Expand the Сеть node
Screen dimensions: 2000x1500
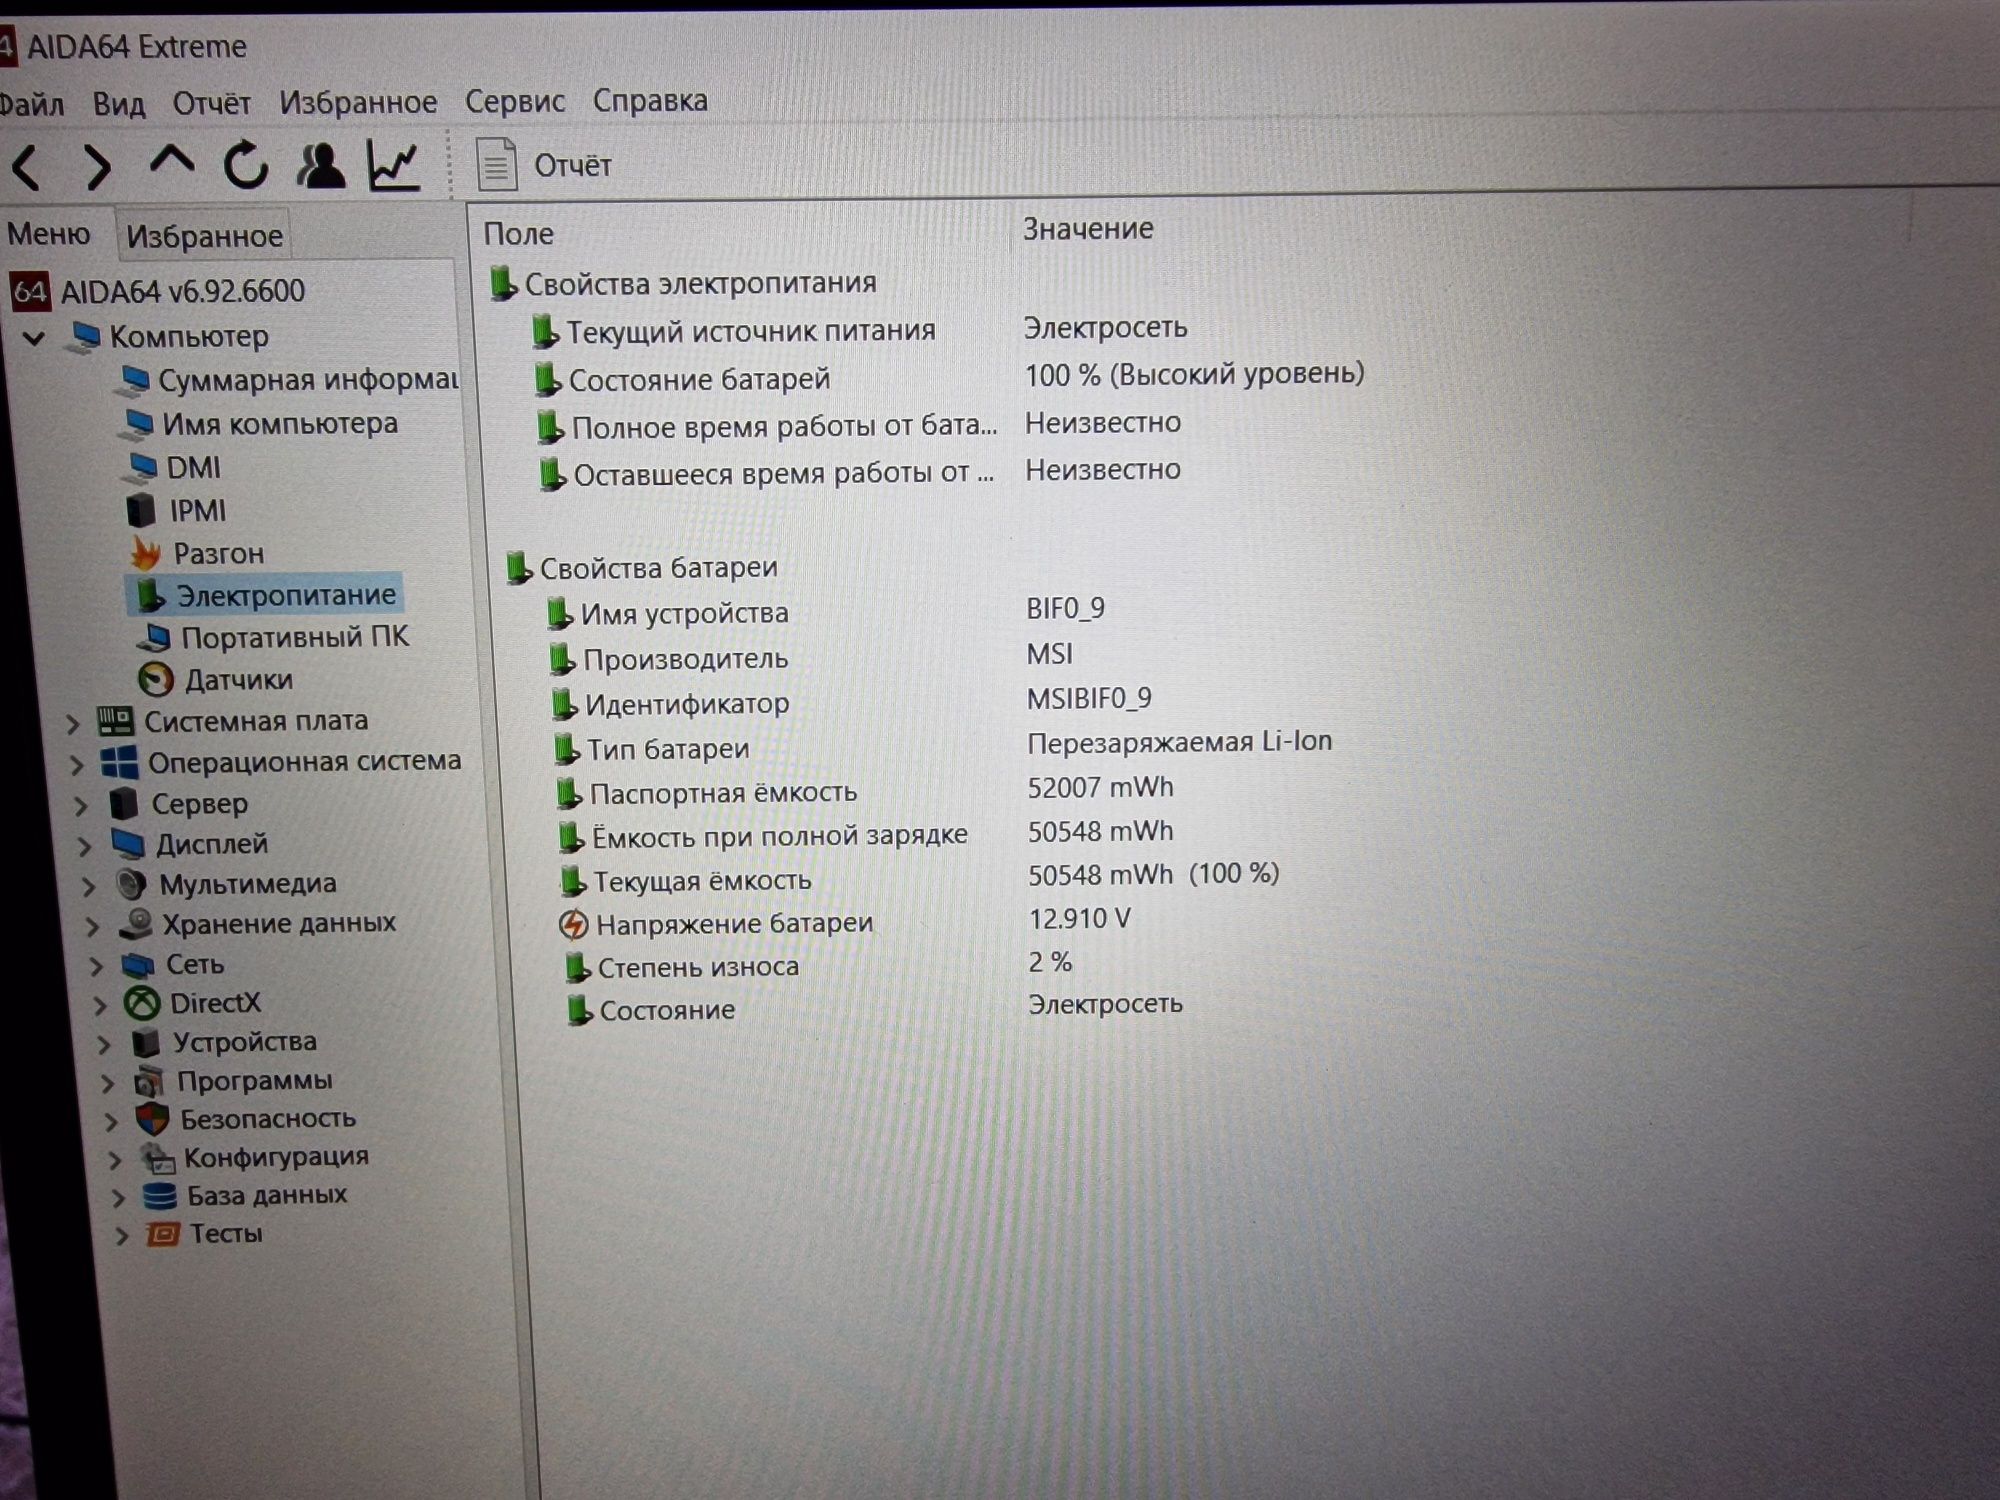point(97,967)
